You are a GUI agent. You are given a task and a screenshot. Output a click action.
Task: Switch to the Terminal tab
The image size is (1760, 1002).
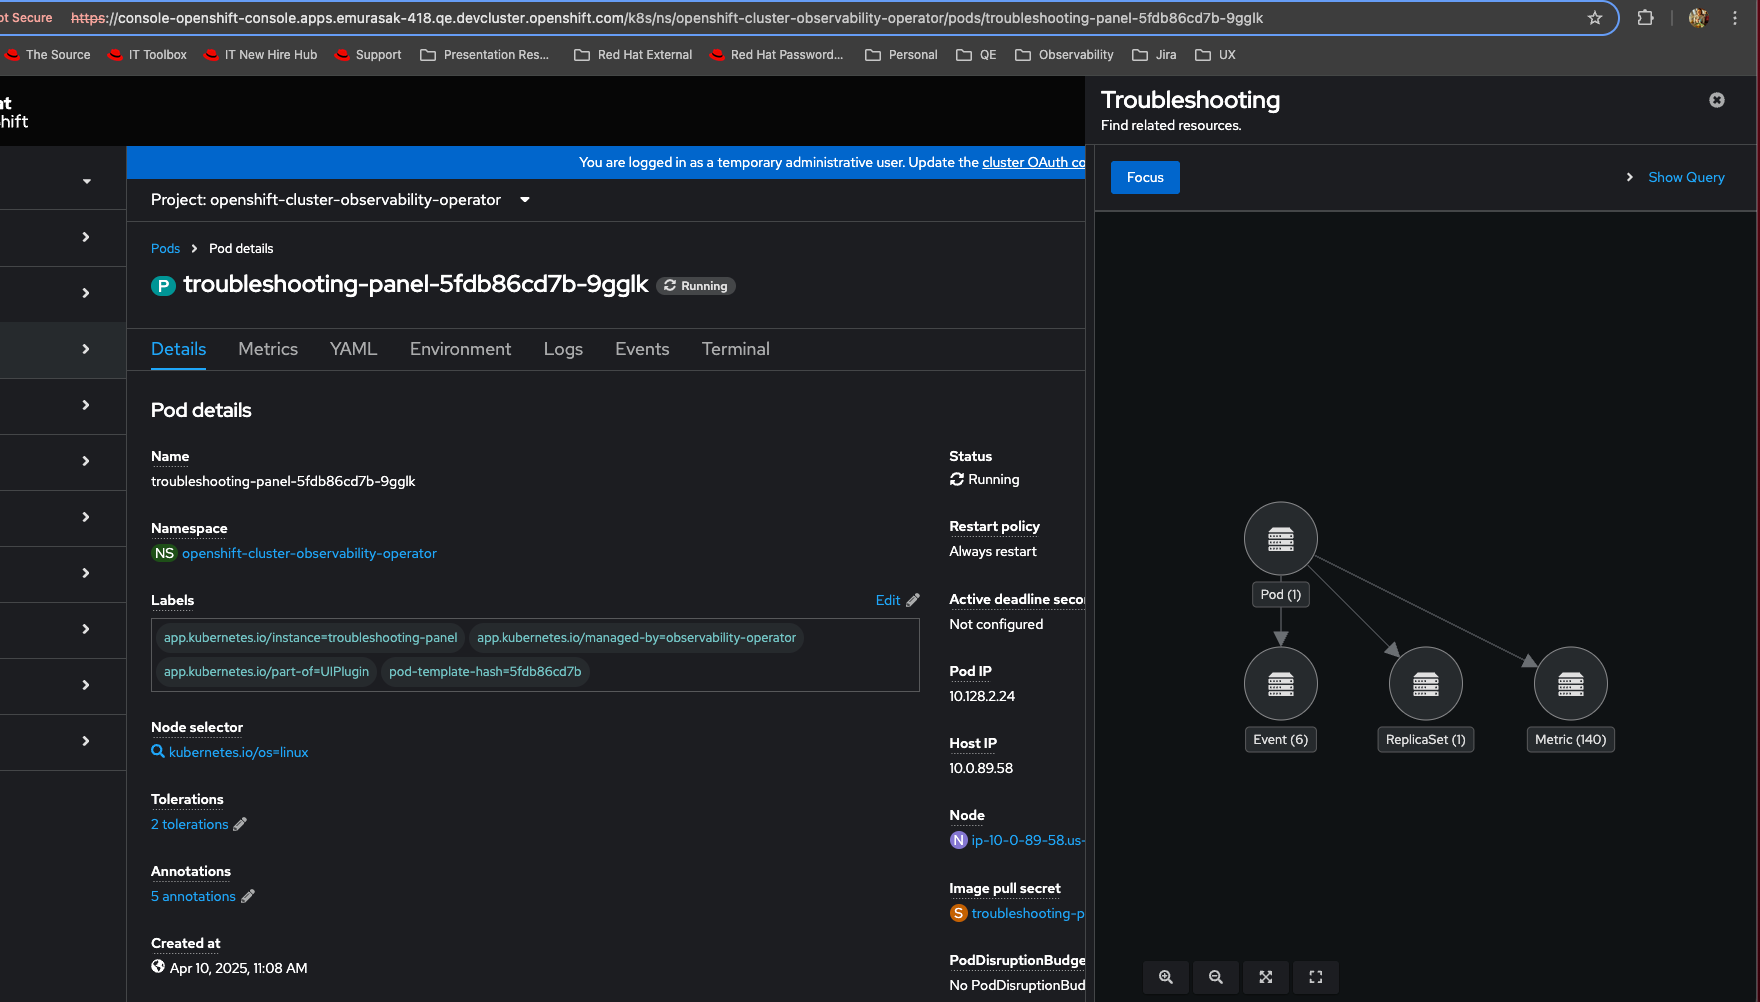[735, 349]
